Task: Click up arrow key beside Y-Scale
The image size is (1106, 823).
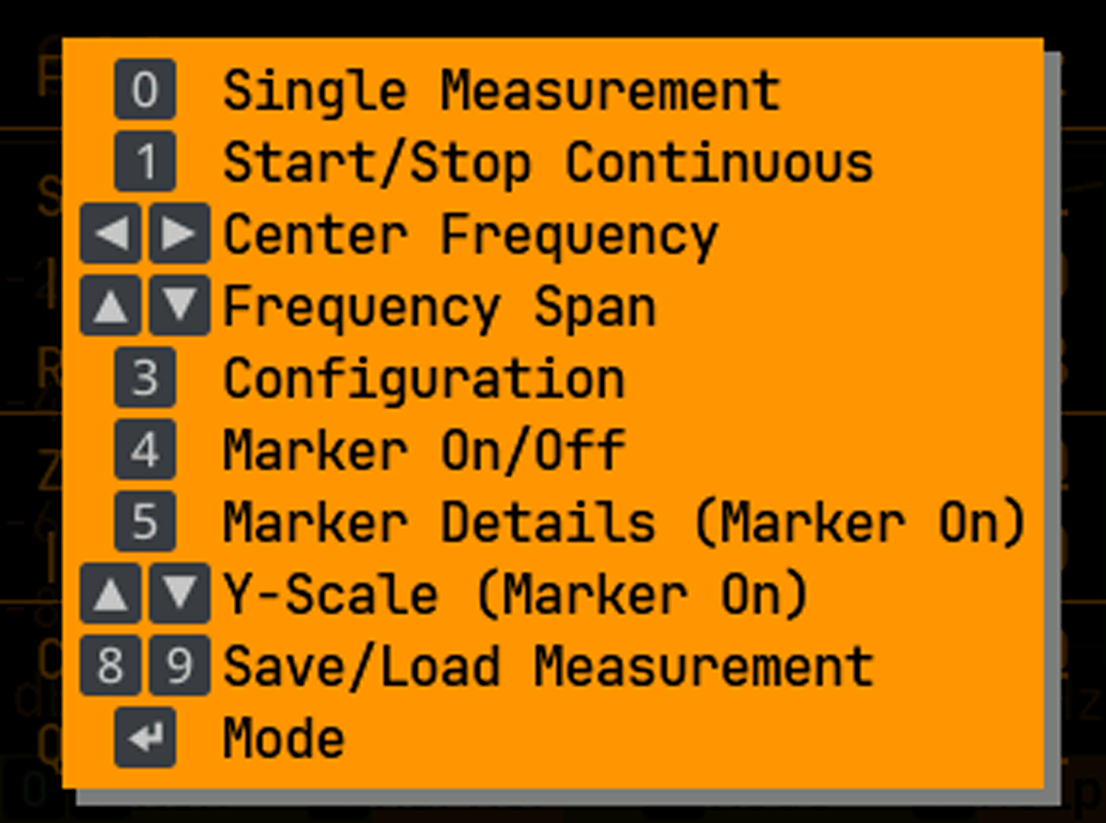Action: (111, 594)
